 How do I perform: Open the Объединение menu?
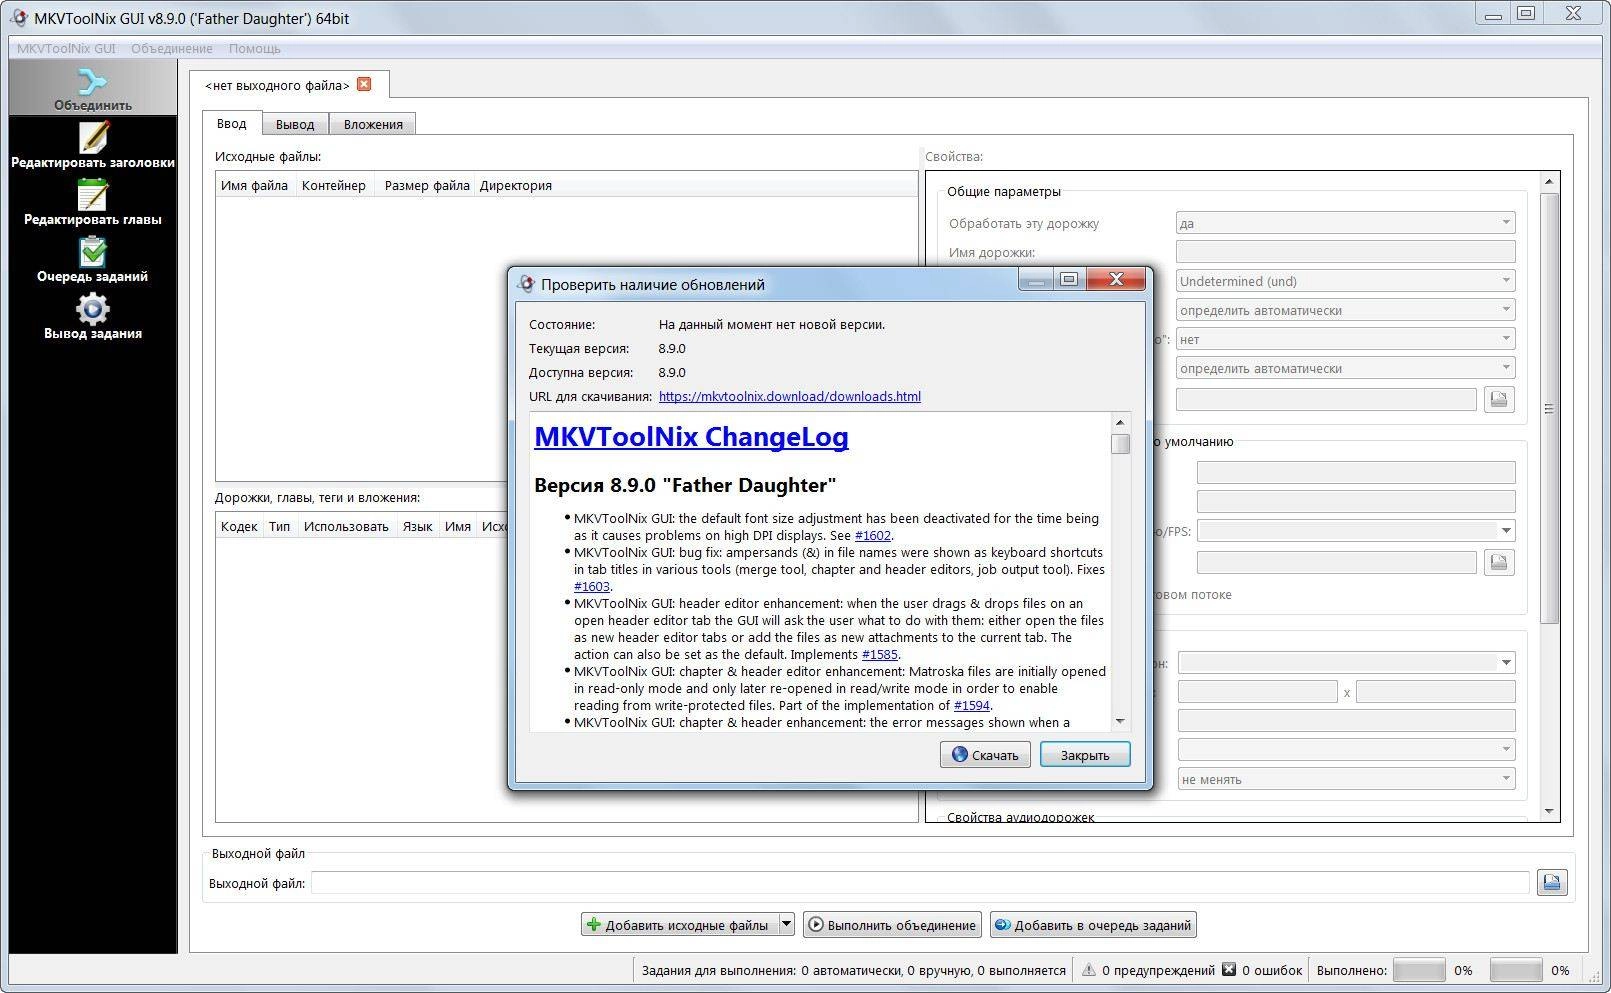(x=171, y=48)
